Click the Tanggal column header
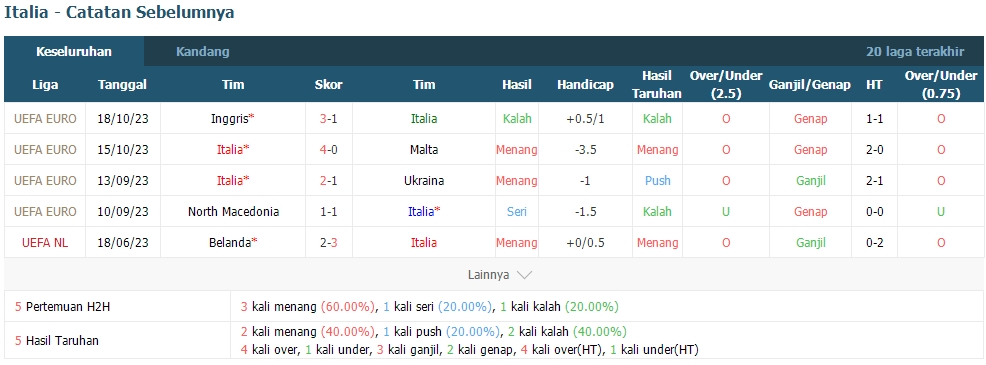This screenshot has height=365, width=986. pyautogui.click(x=122, y=84)
